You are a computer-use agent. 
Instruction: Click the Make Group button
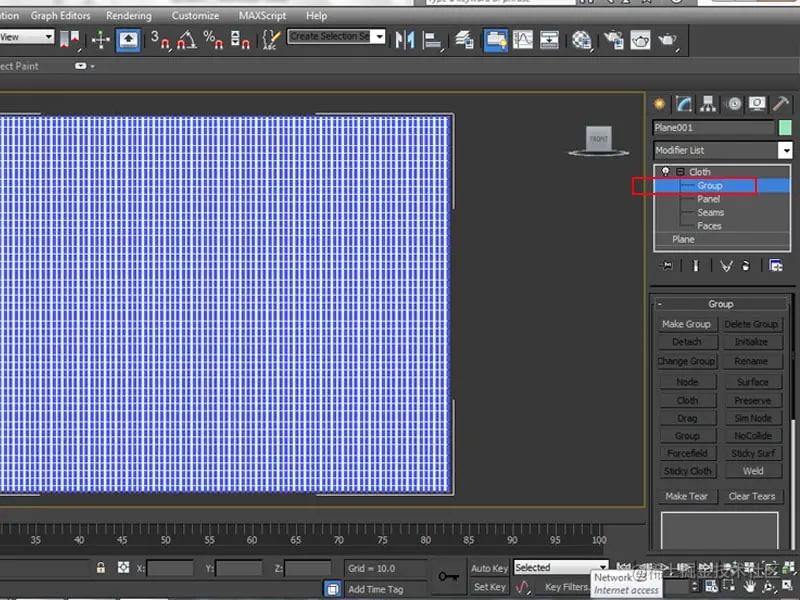tap(686, 324)
